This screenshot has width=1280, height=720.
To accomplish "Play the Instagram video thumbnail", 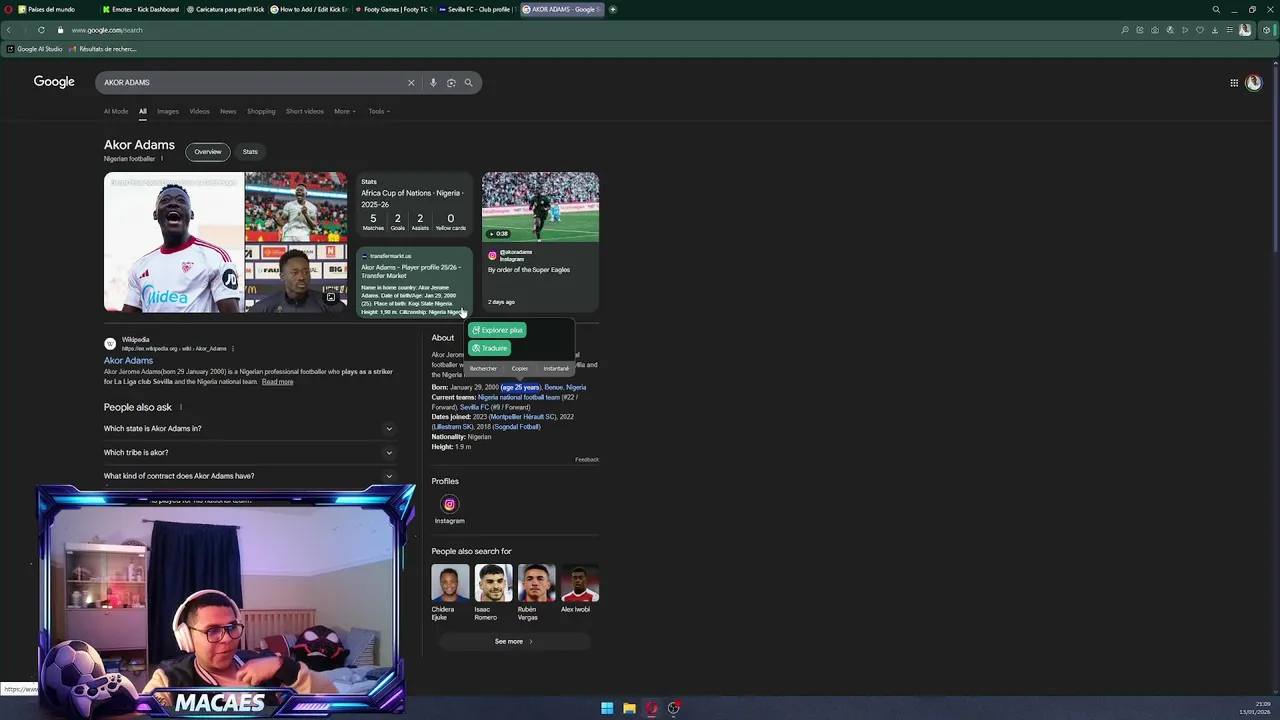I will point(540,207).
